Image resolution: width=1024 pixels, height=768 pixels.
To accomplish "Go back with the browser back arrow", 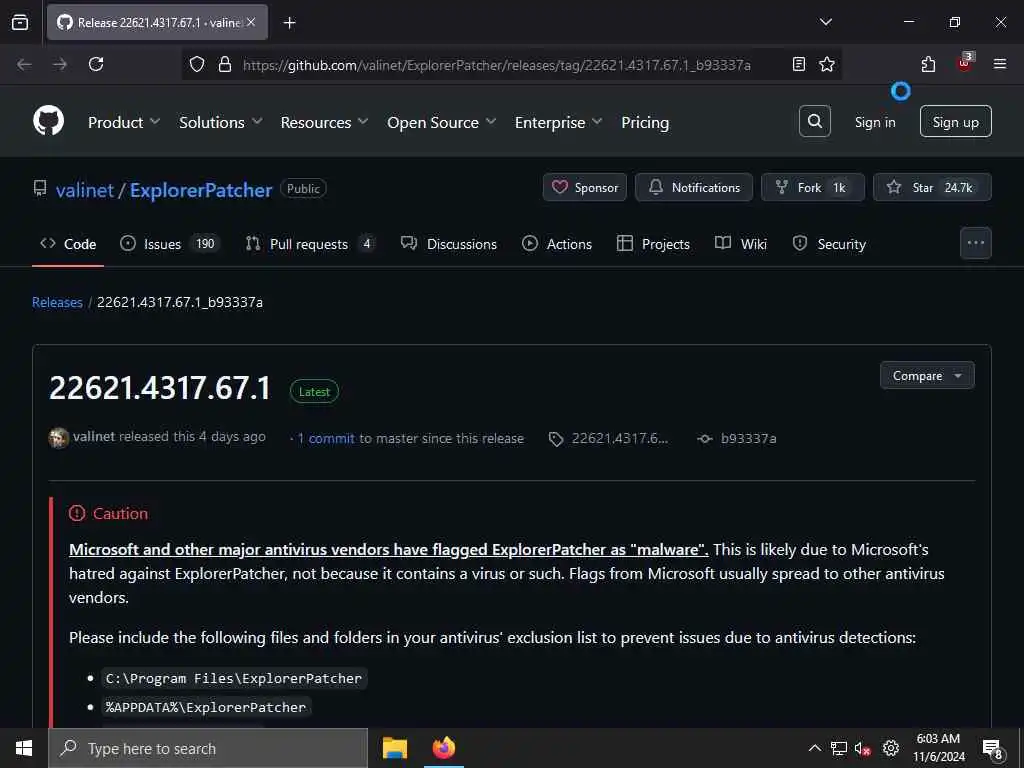I will 24,64.
